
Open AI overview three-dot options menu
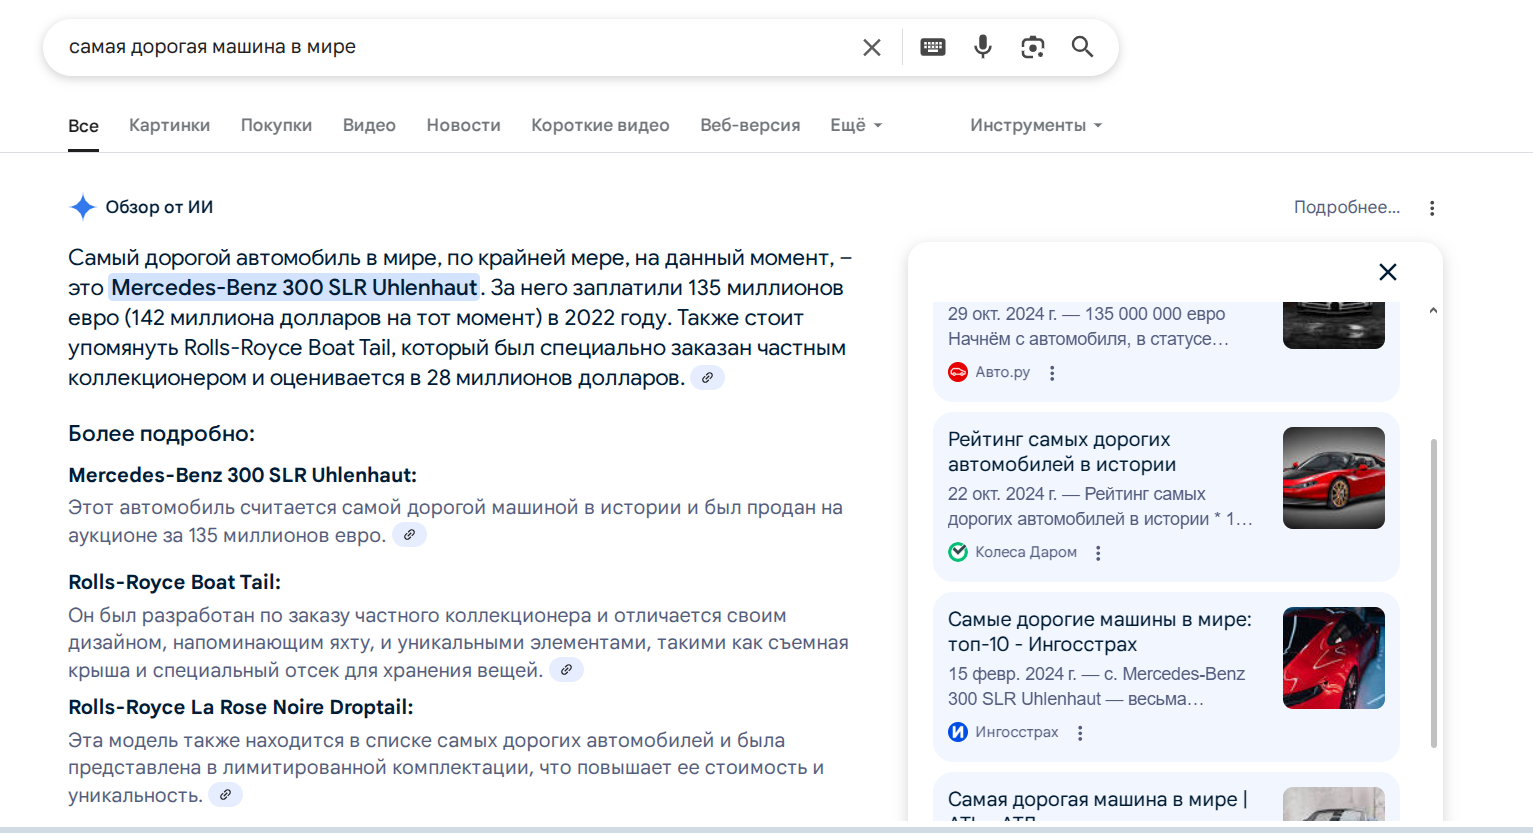coord(1432,208)
